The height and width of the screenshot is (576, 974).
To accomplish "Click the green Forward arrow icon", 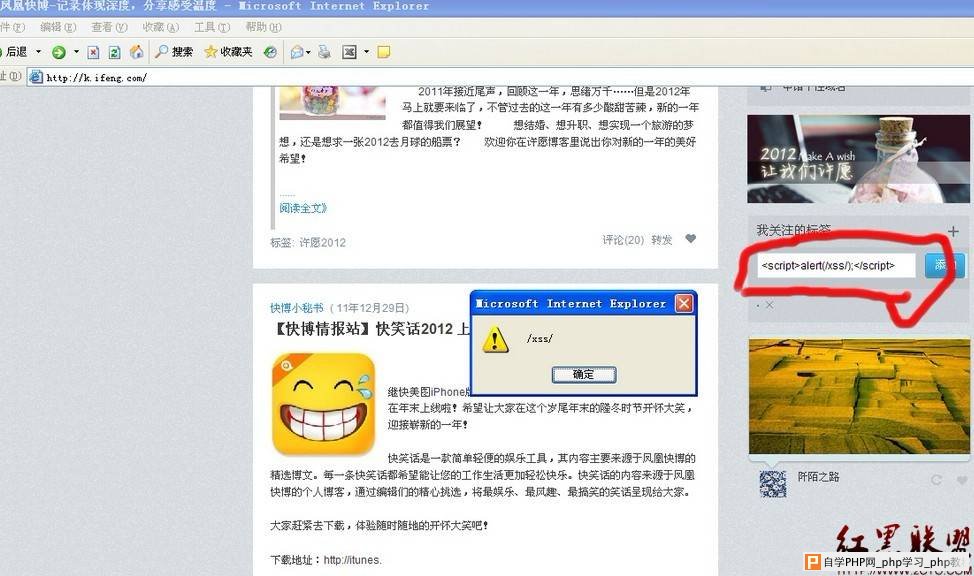I will pos(59,52).
